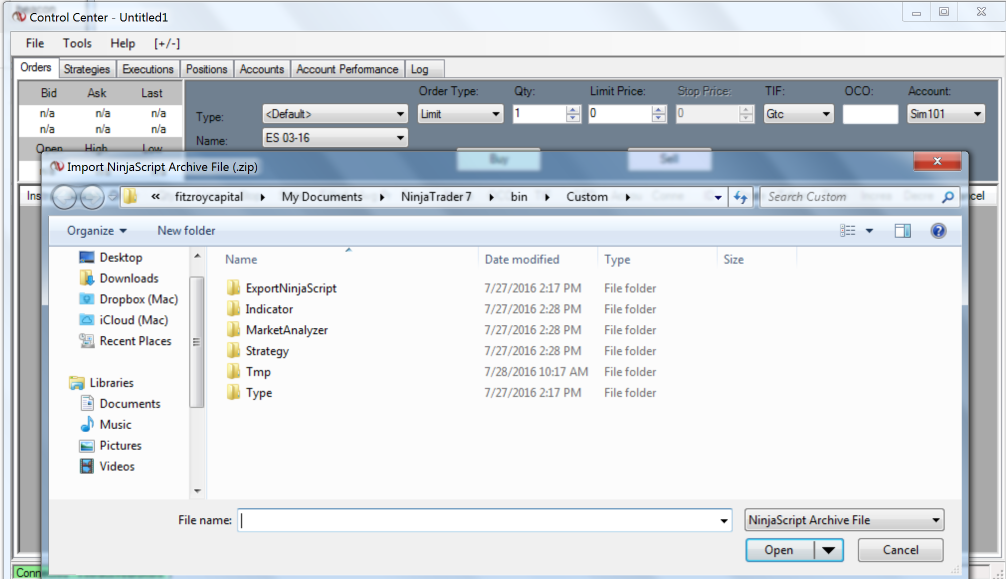This screenshot has width=1006, height=579.
Task: Click the Back navigation arrow in dialog
Action: (64, 197)
